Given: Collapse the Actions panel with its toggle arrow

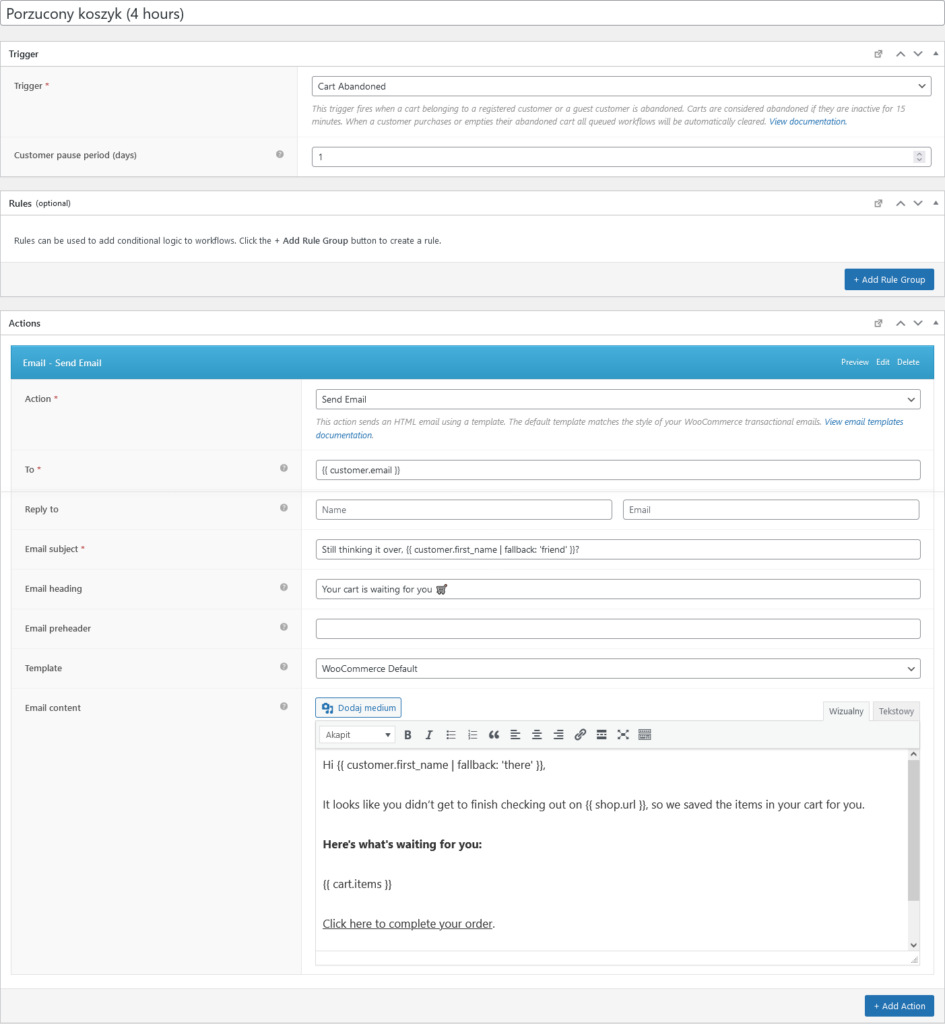Looking at the screenshot, I should tap(936, 323).
